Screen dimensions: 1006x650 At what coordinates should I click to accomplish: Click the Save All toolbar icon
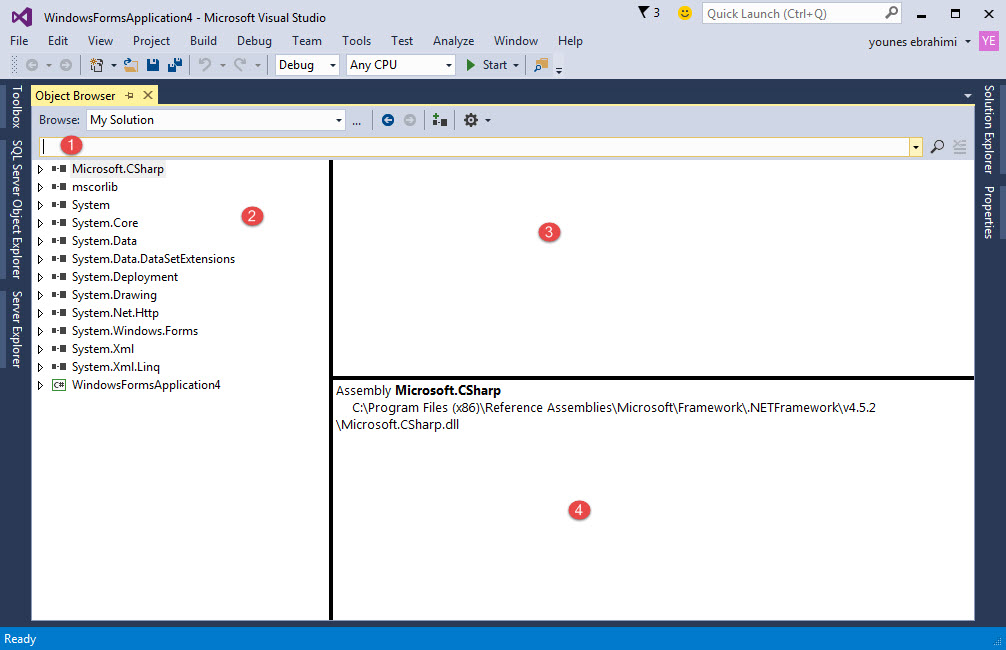(x=174, y=65)
